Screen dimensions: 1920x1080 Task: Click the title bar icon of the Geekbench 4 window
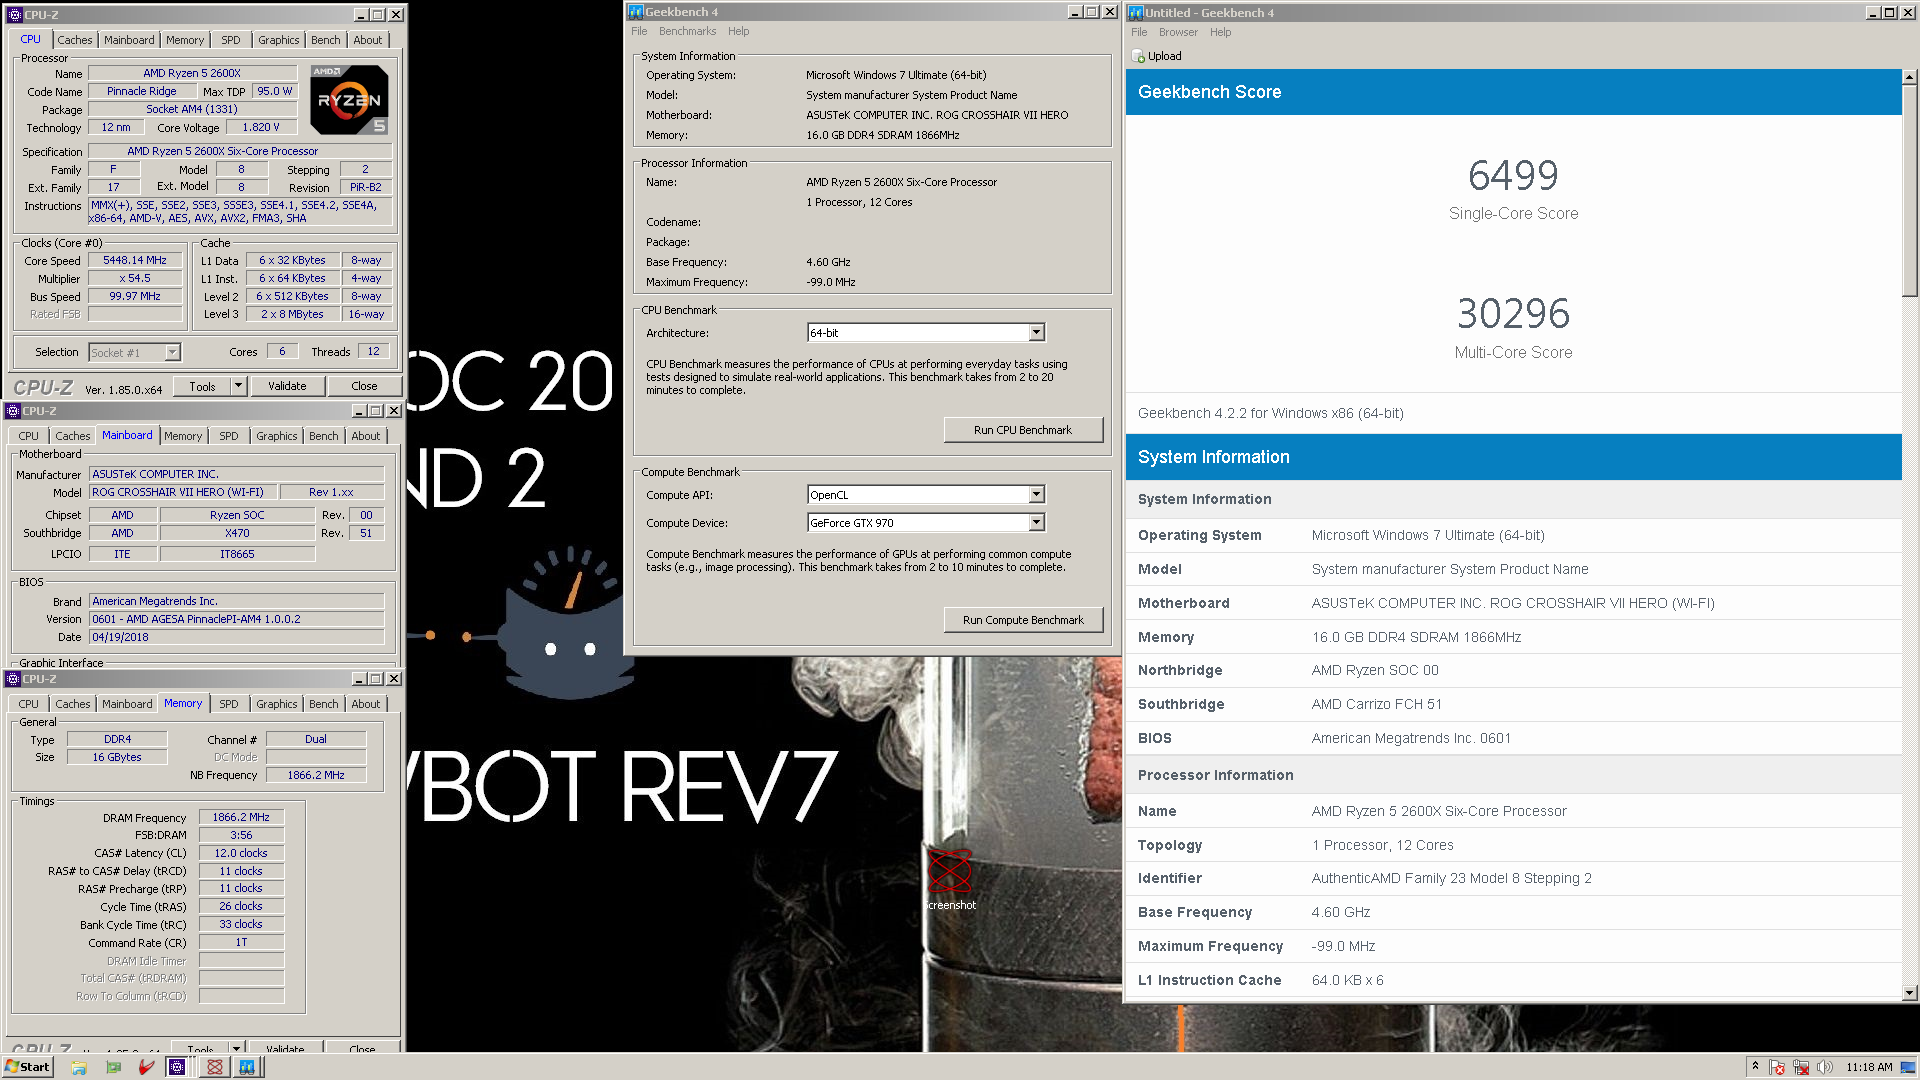pos(635,12)
